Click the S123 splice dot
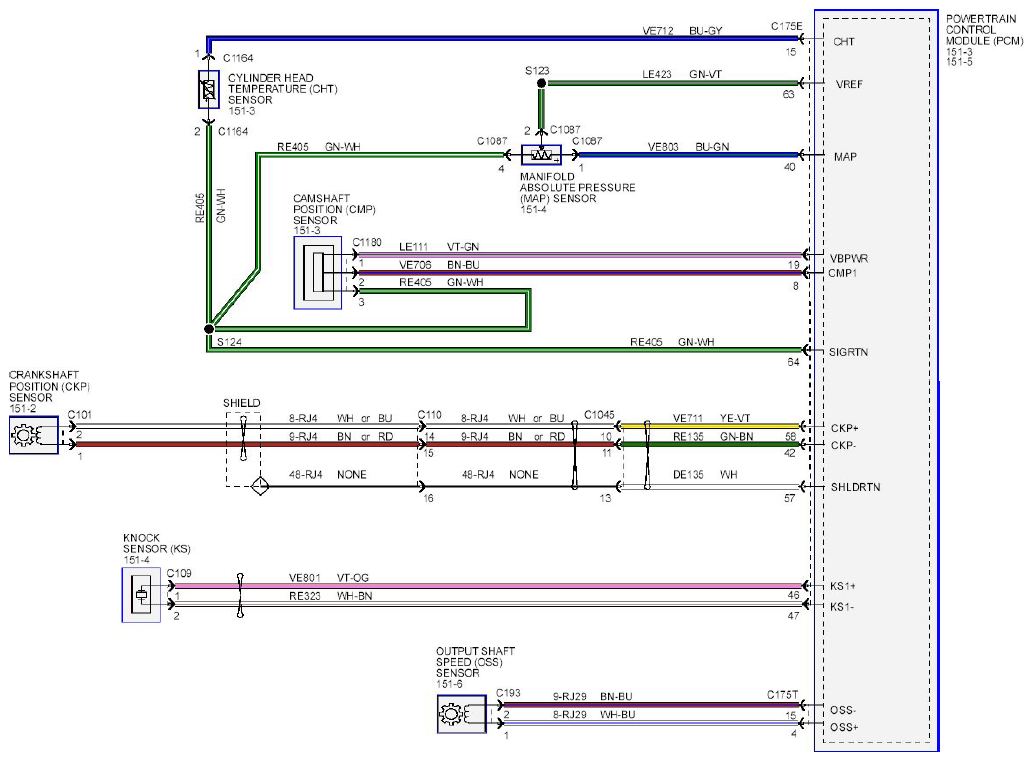This screenshot has width=1033, height=761. (x=542, y=83)
